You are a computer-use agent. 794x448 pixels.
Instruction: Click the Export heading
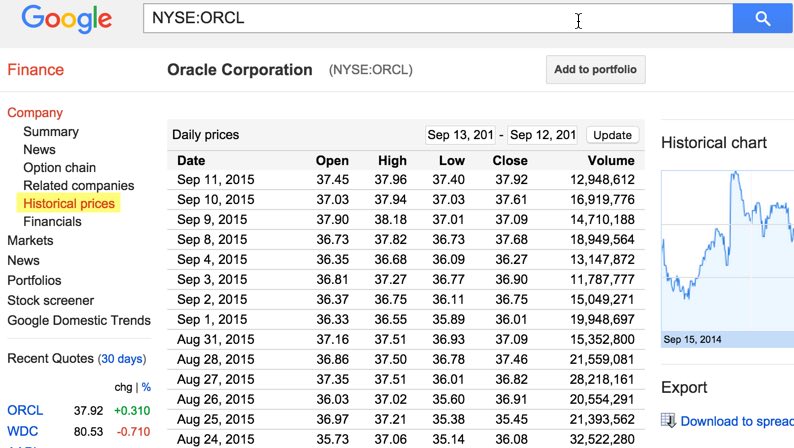(684, 388)
